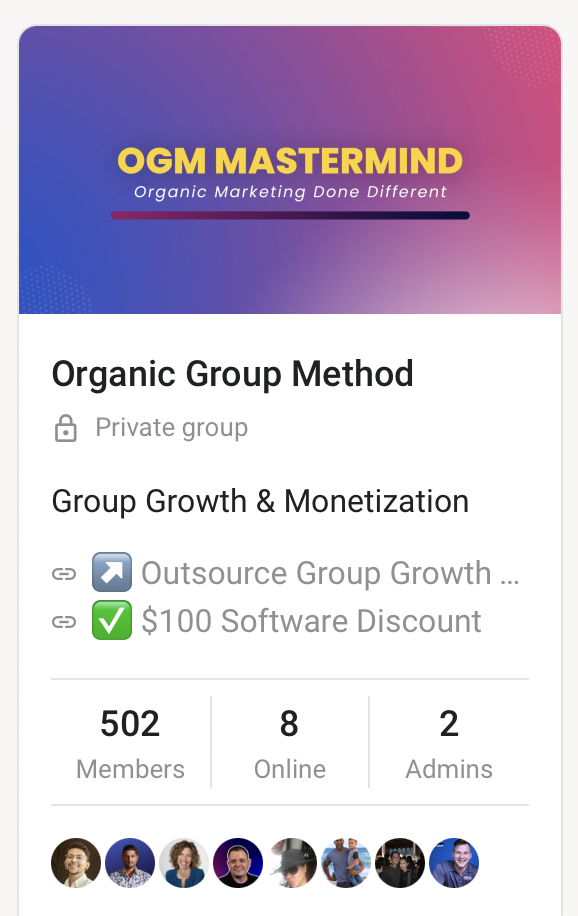This screenshot has height=916, width=578.
Task: Click the Private group label text
Action: pyautogui.click(x=171, y=427)
